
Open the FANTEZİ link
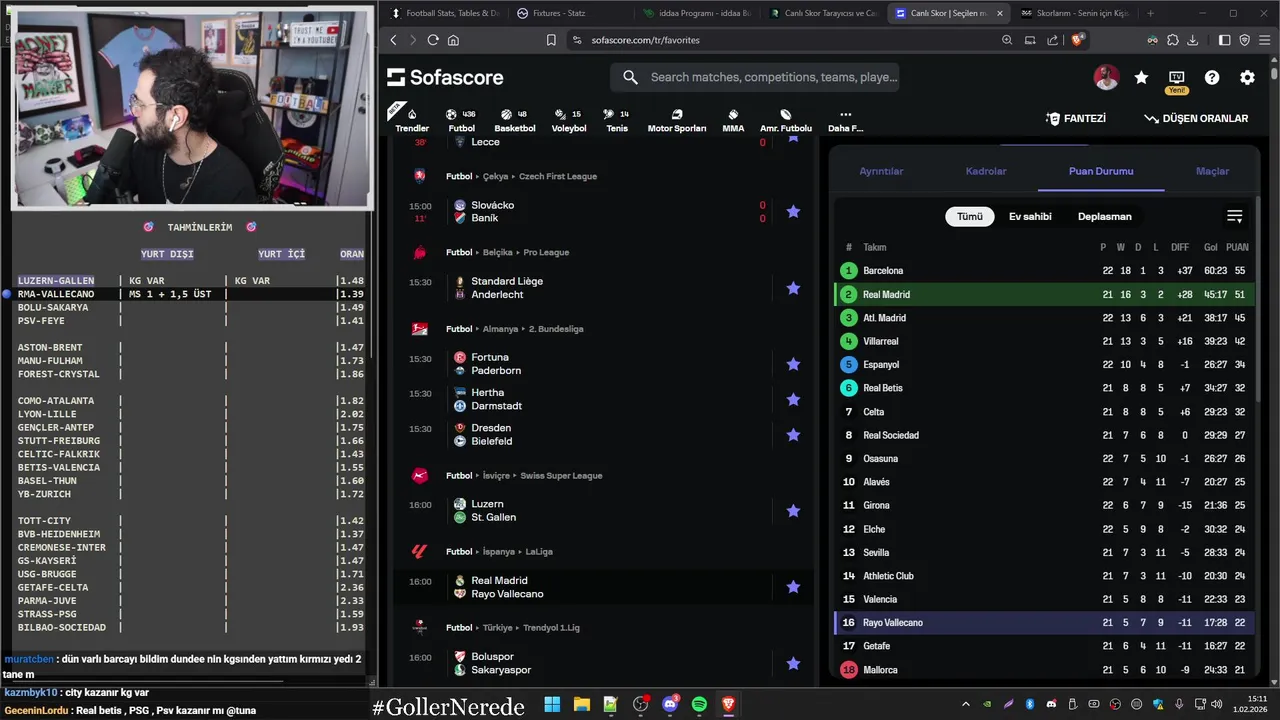point(1076,118)
